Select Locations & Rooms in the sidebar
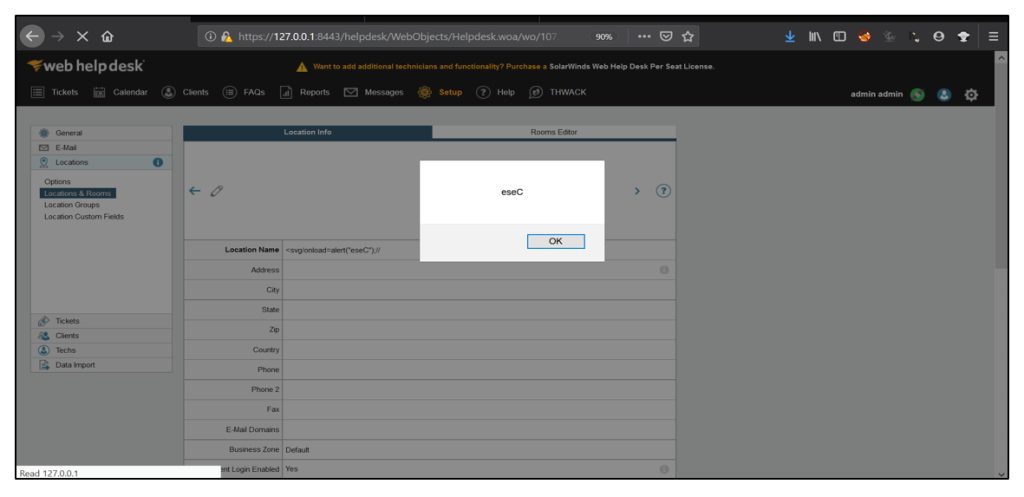Viewport: 1024px width, 497px height. [78, 193]
